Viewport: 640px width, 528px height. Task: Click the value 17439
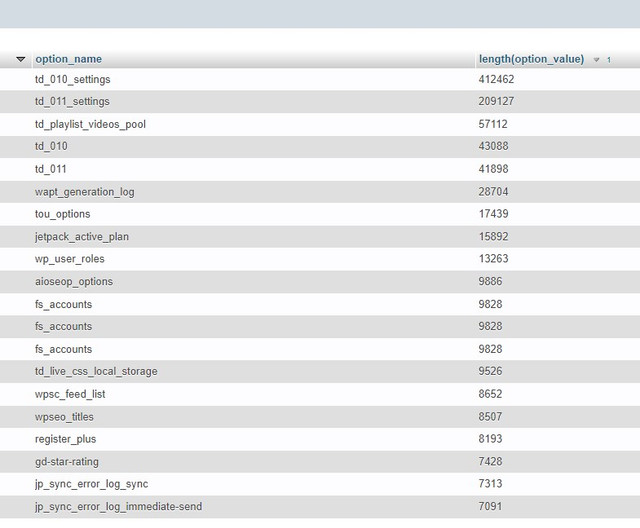pyautogui.click(x=493, y=214)
